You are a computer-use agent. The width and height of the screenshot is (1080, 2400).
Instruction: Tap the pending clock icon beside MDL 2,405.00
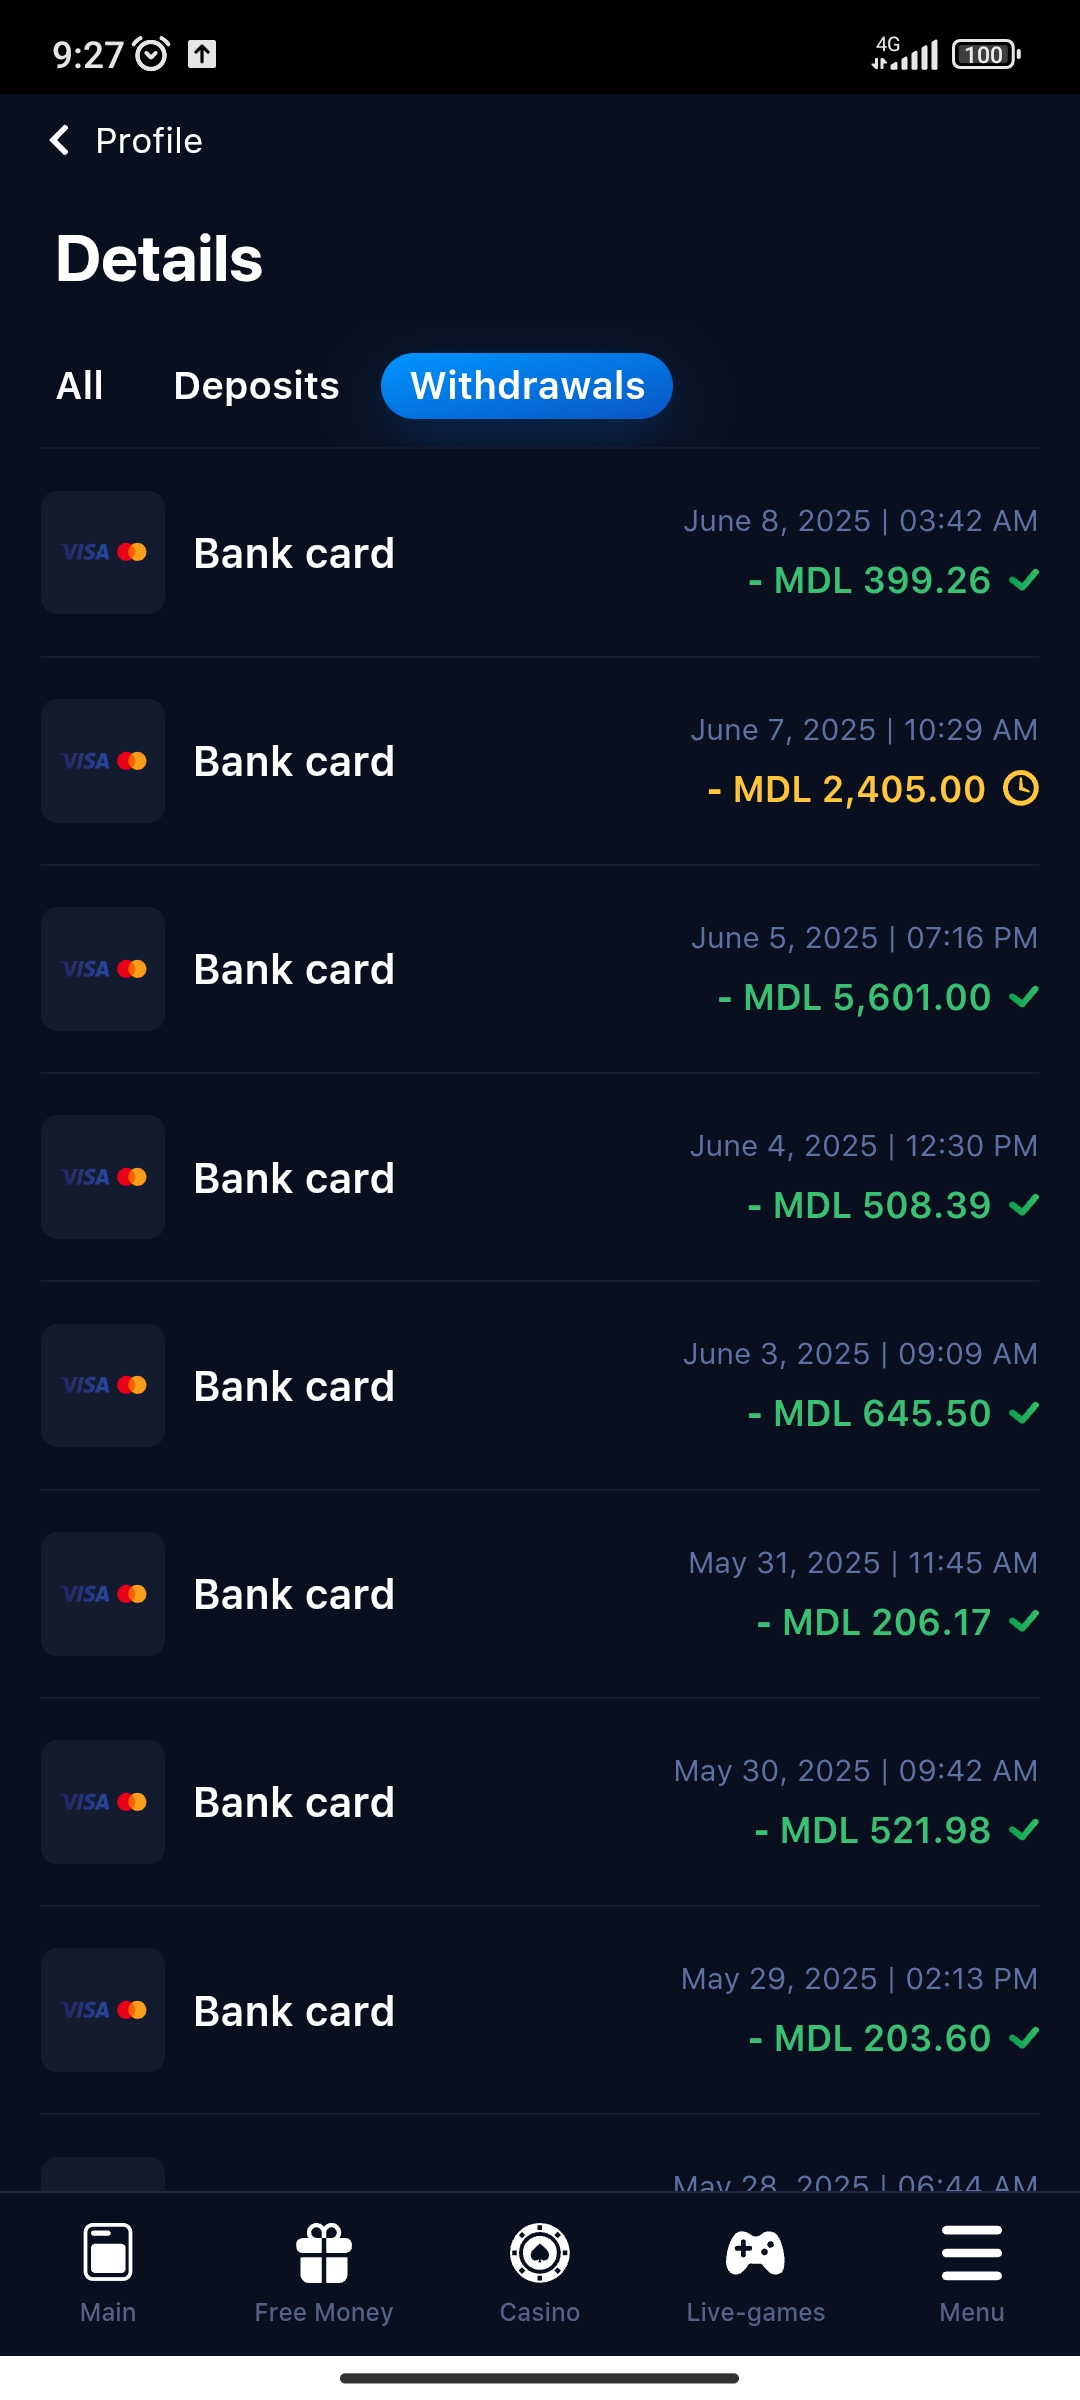pos(1021,789)
